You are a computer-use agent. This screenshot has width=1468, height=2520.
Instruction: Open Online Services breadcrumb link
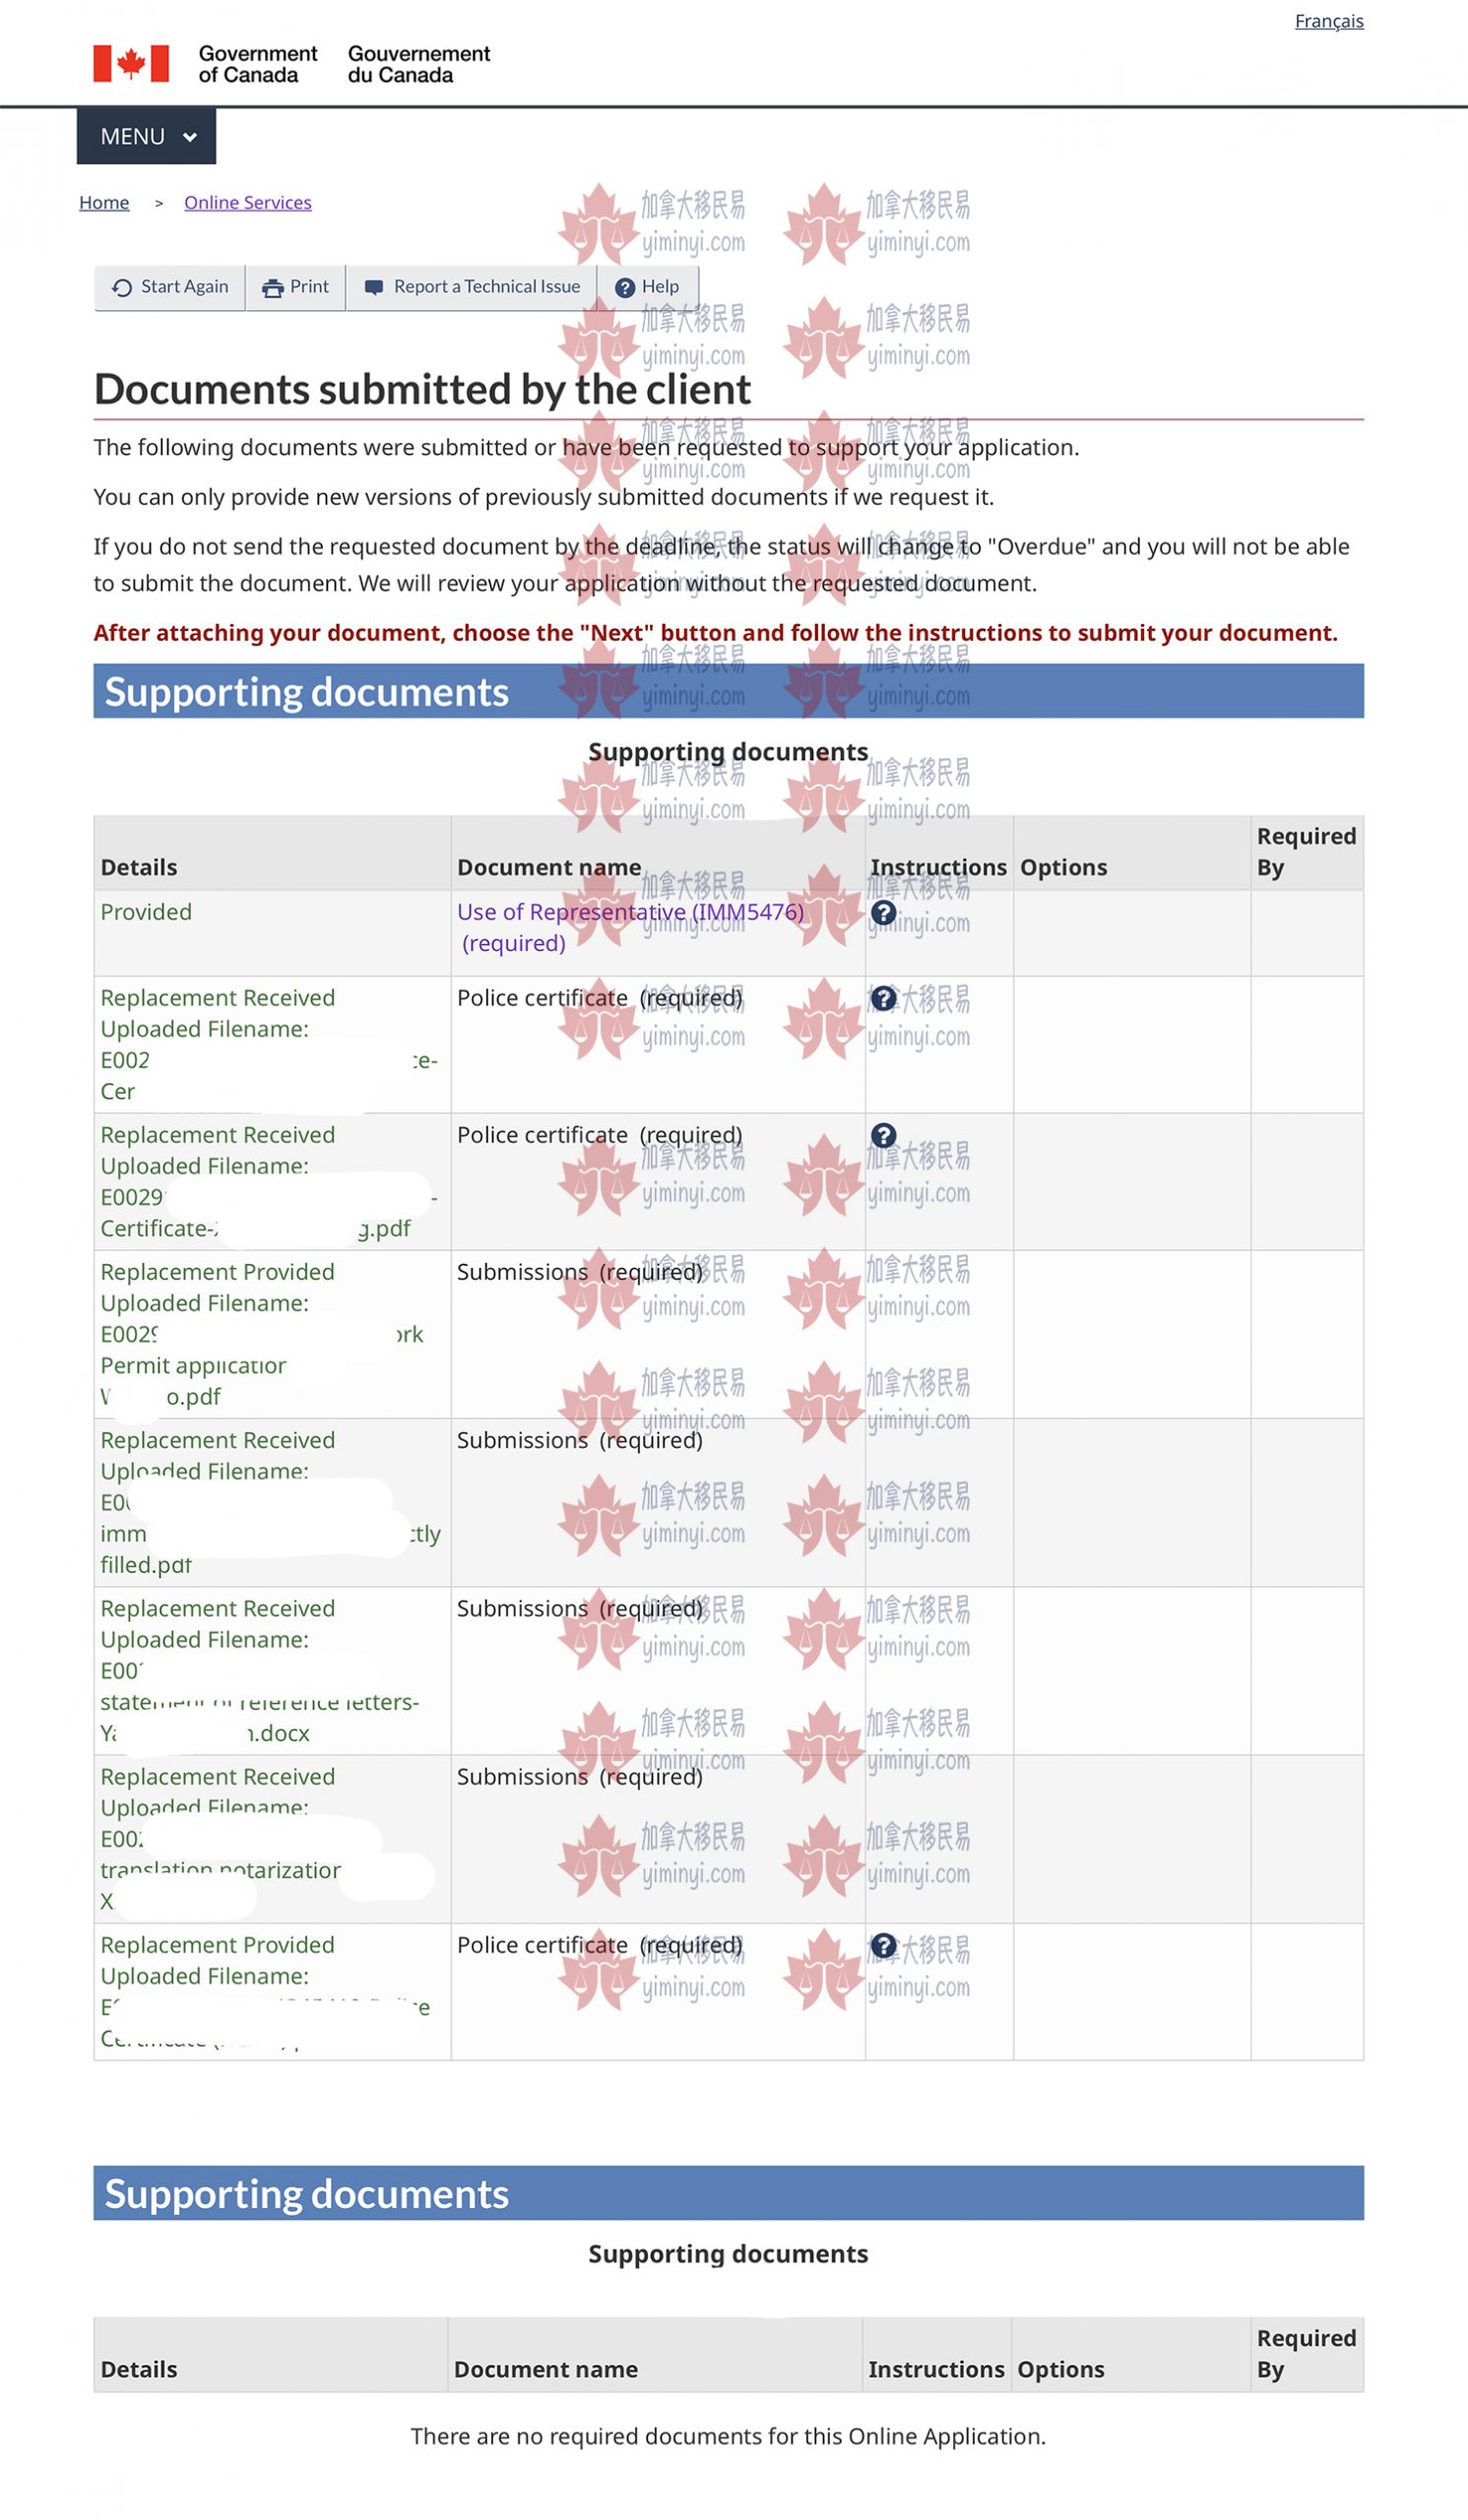tap(247, 203)
